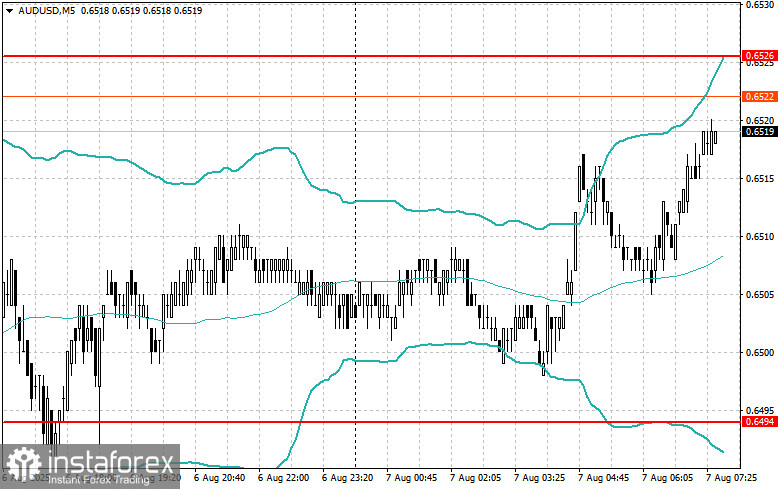Viewport: 781px width, 489px height.
Task: Select the 7 Aug 00:45 time label
Action: (411, 478)
